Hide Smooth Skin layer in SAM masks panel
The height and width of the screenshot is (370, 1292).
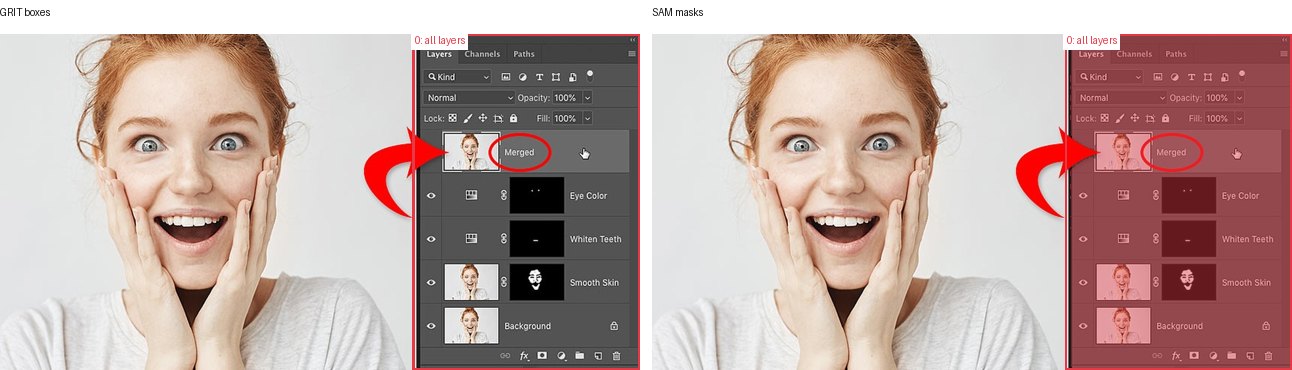1083,283
